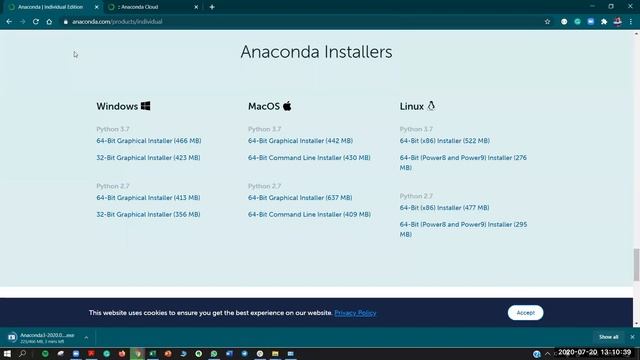The image size is (640, 360).
Task: Expand the download item options arrow
Action: coord(86,338)
